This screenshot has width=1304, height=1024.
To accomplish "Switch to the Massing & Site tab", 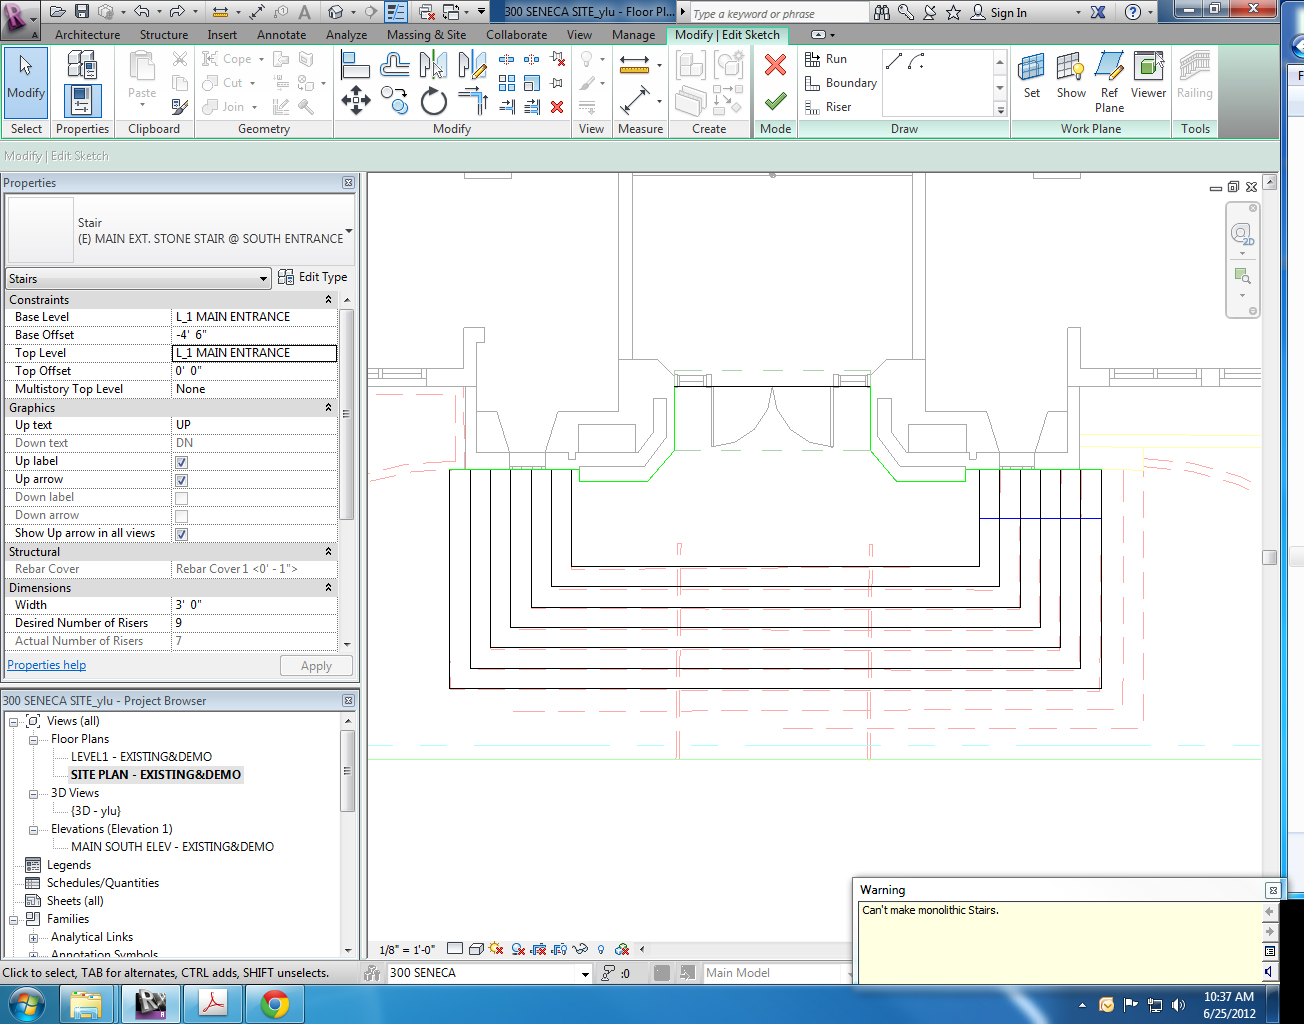I will (426, 34).
